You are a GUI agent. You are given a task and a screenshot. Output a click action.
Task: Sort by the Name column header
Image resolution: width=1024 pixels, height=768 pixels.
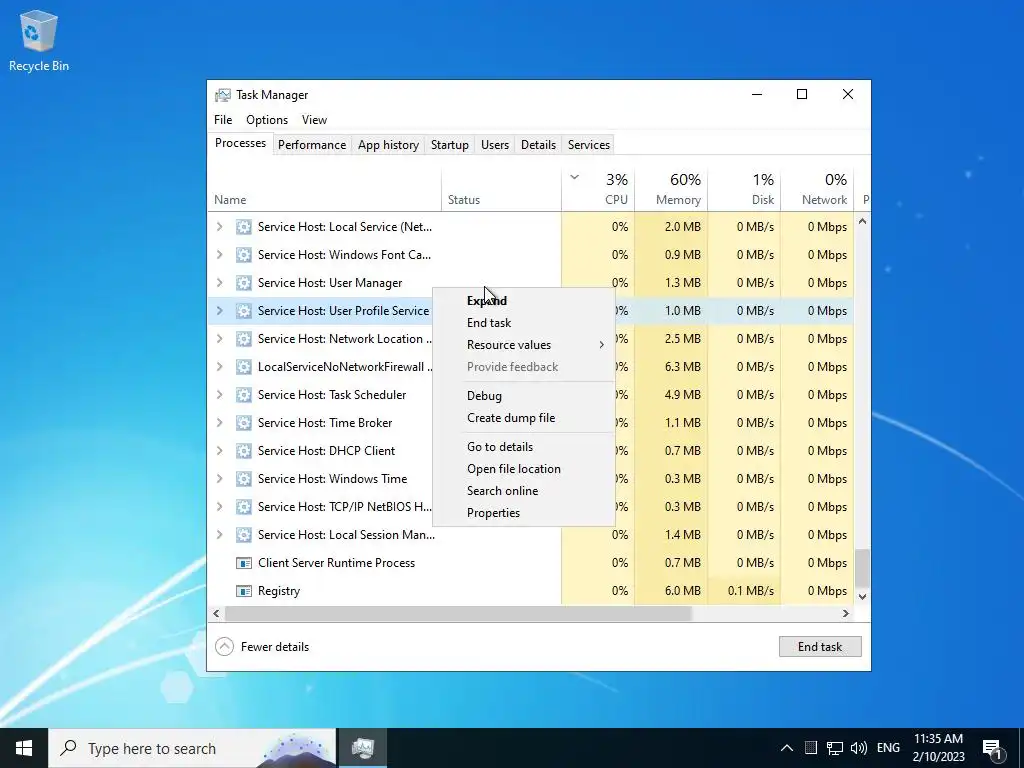[x=325, y=189]
